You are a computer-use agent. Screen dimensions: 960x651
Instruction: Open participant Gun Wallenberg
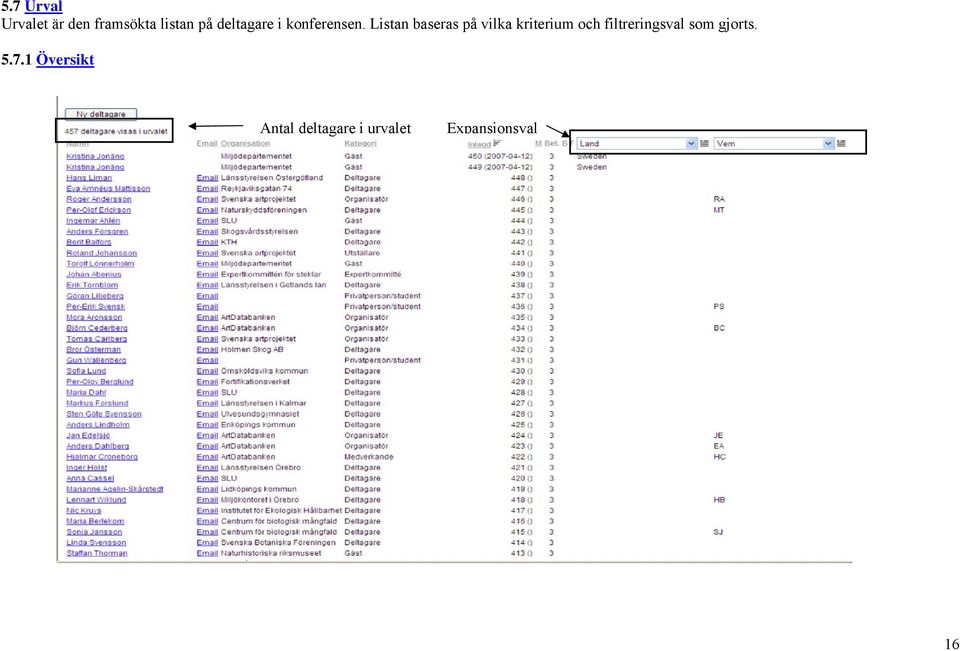(97, 360)
